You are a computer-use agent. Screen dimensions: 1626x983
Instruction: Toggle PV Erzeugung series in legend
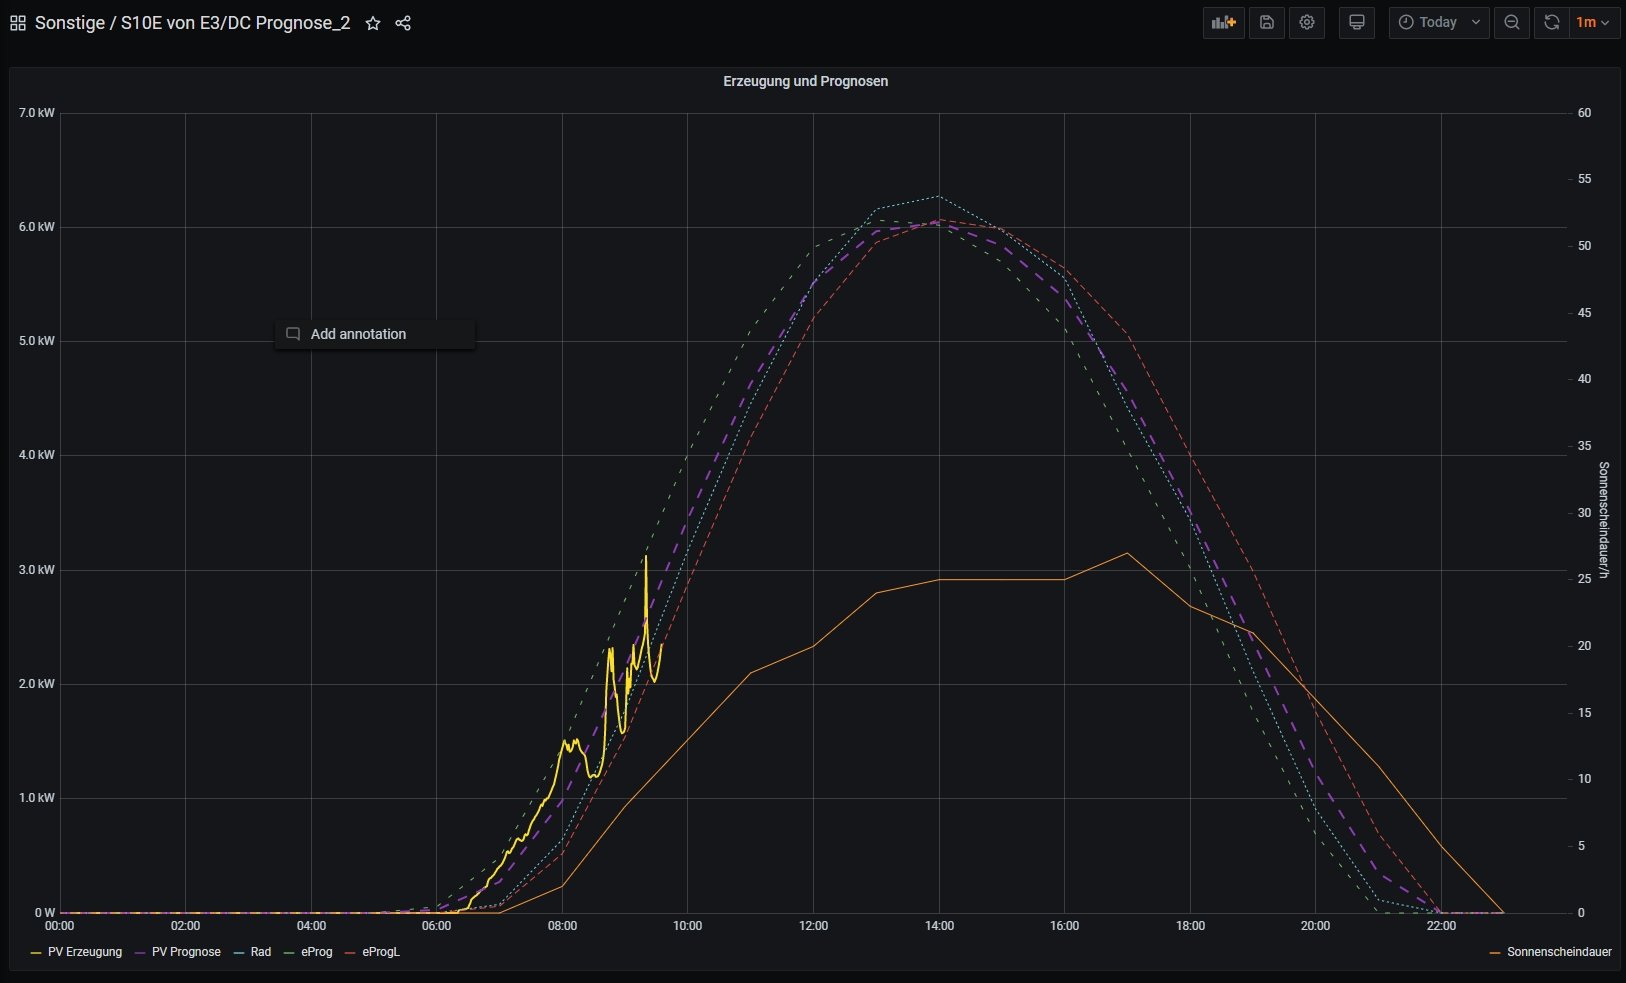tap(84, 952)
